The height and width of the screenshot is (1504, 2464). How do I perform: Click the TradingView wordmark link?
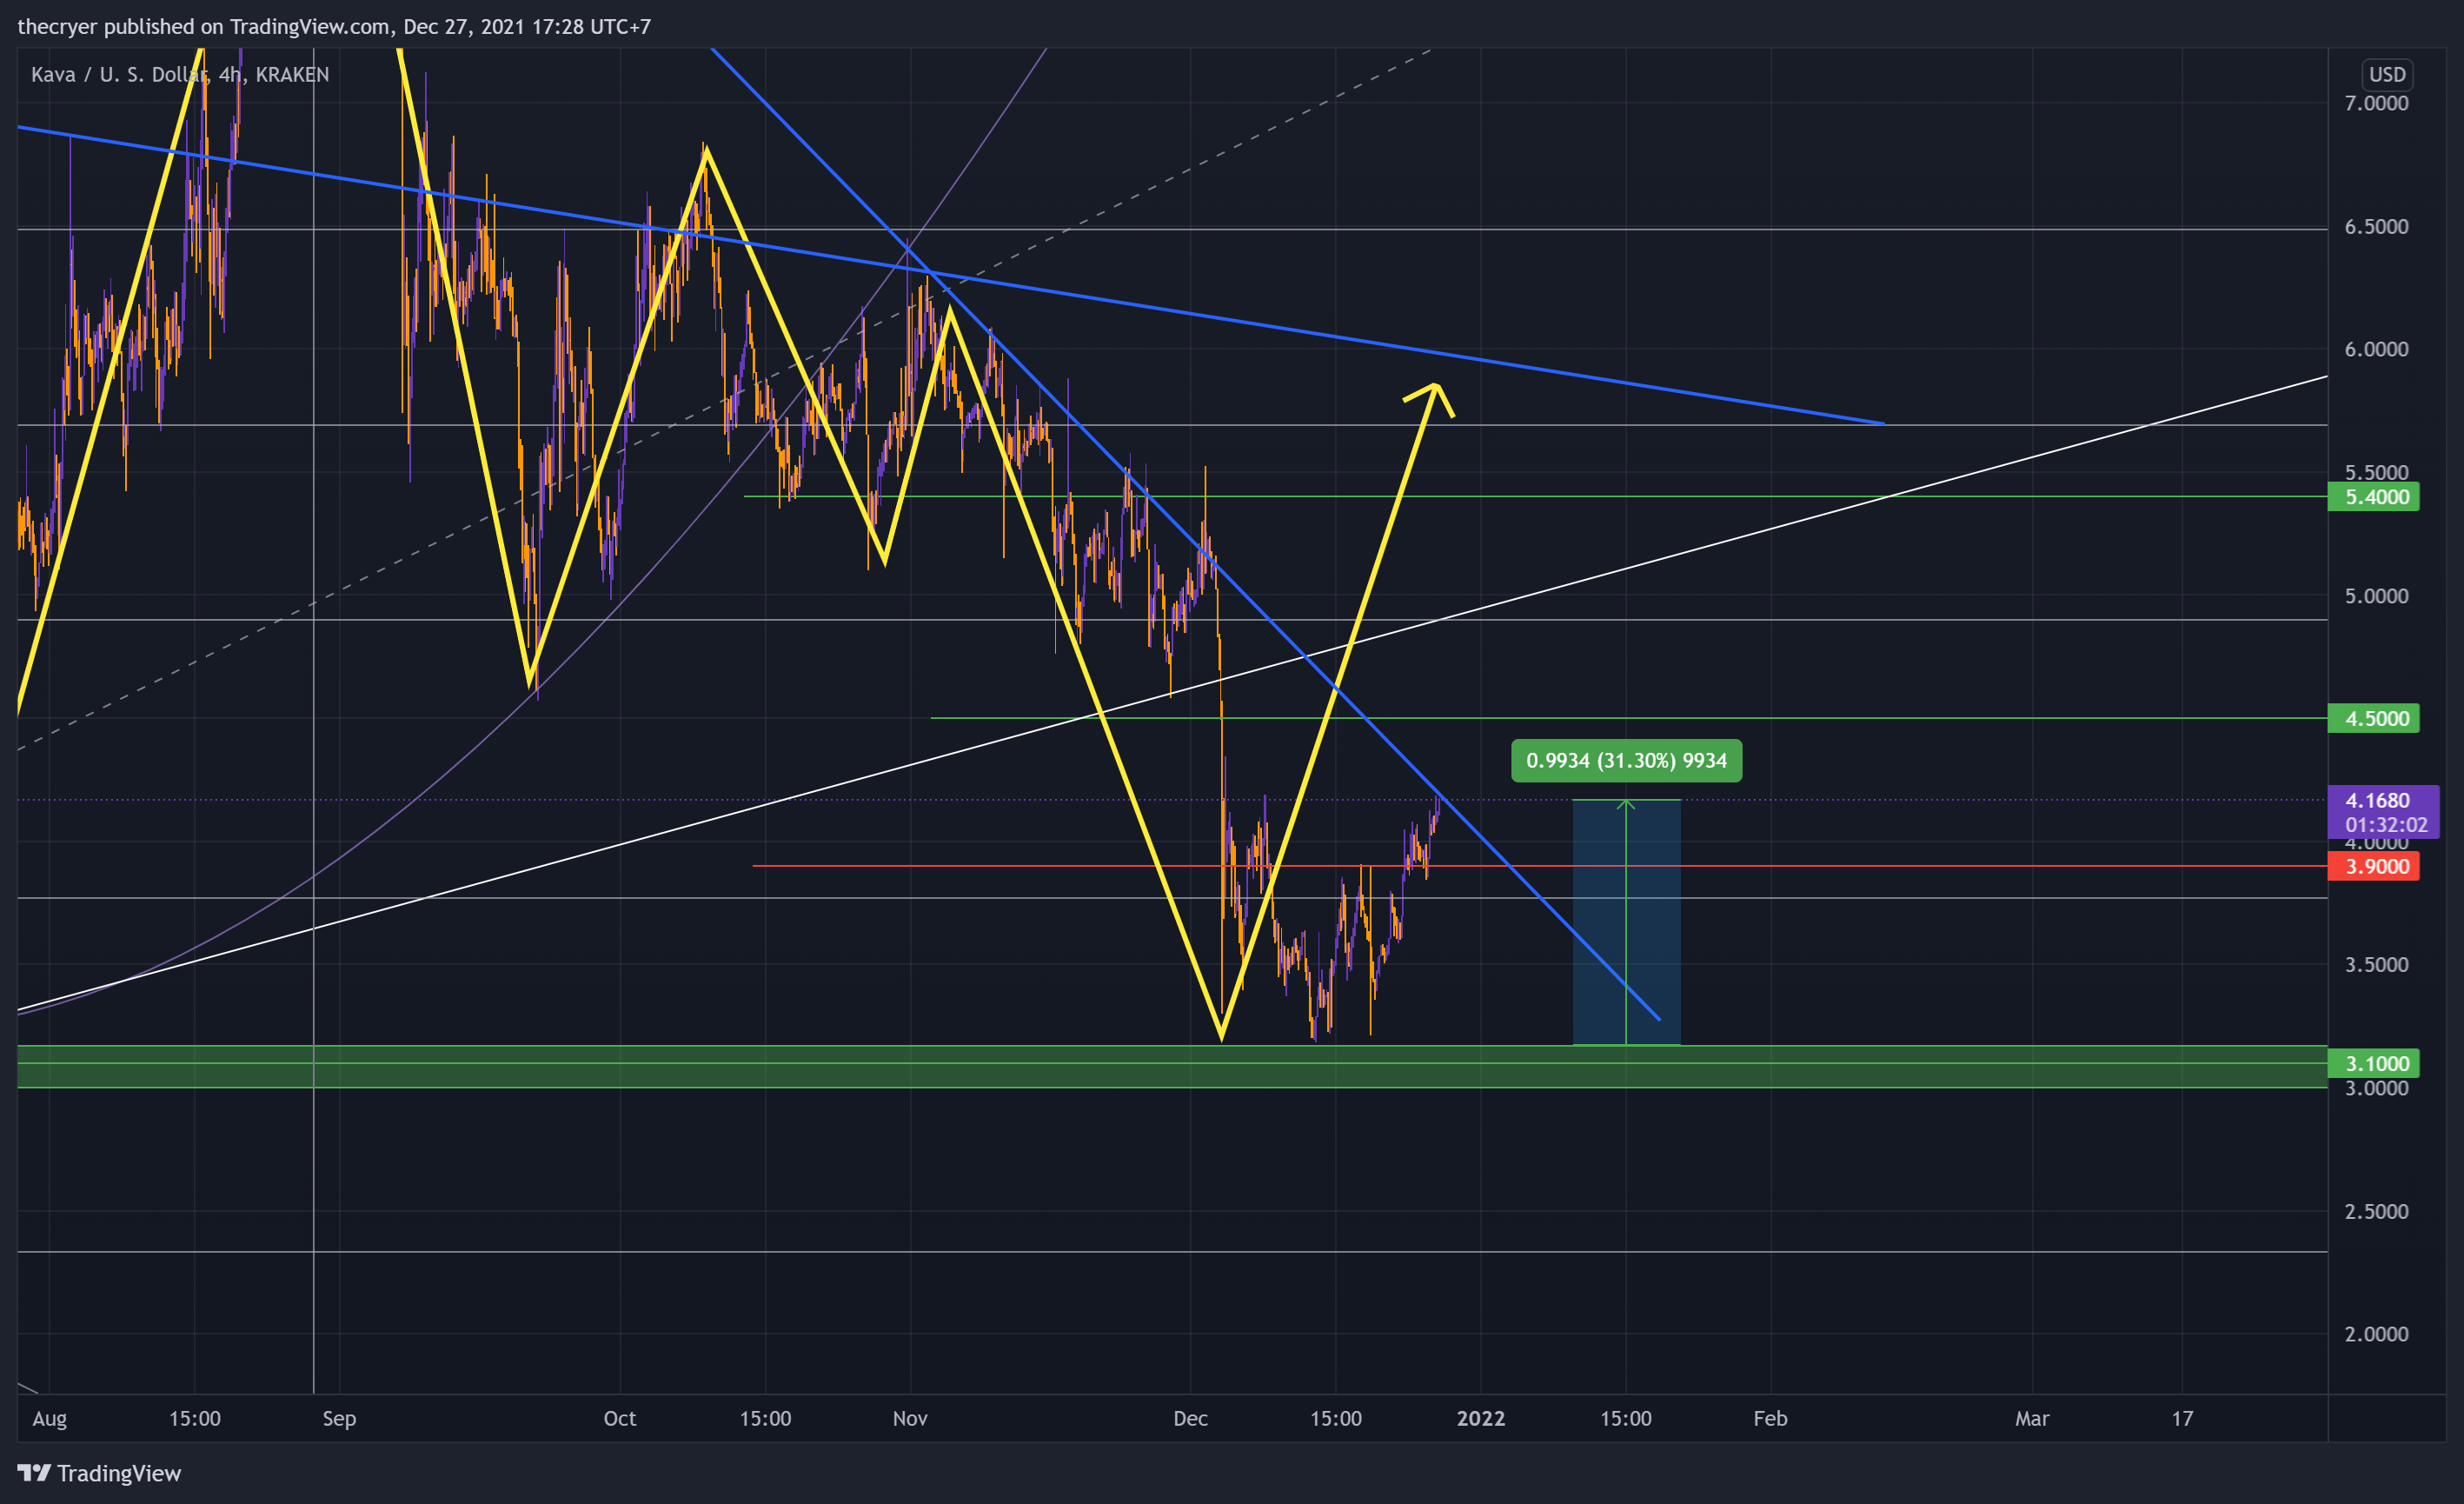point(119,1473)
